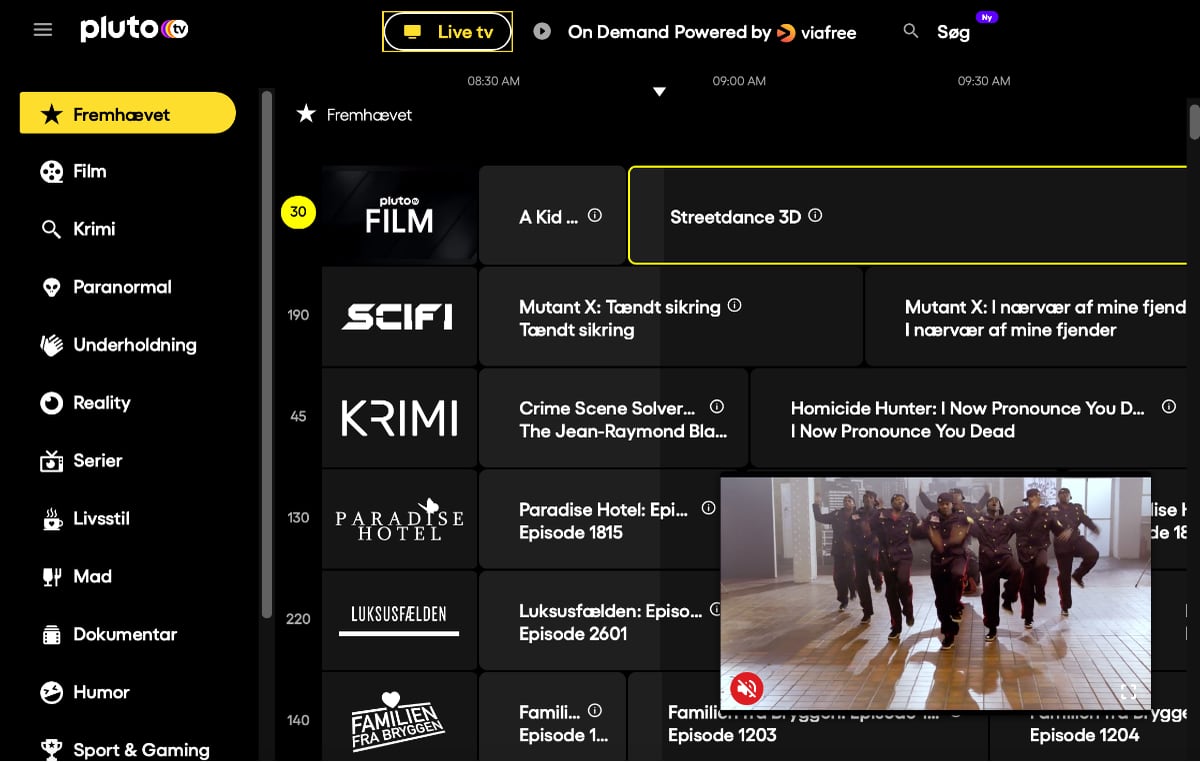Open the Paranormal category
The width and height of the screenshot is (1200, 762).
122,288
